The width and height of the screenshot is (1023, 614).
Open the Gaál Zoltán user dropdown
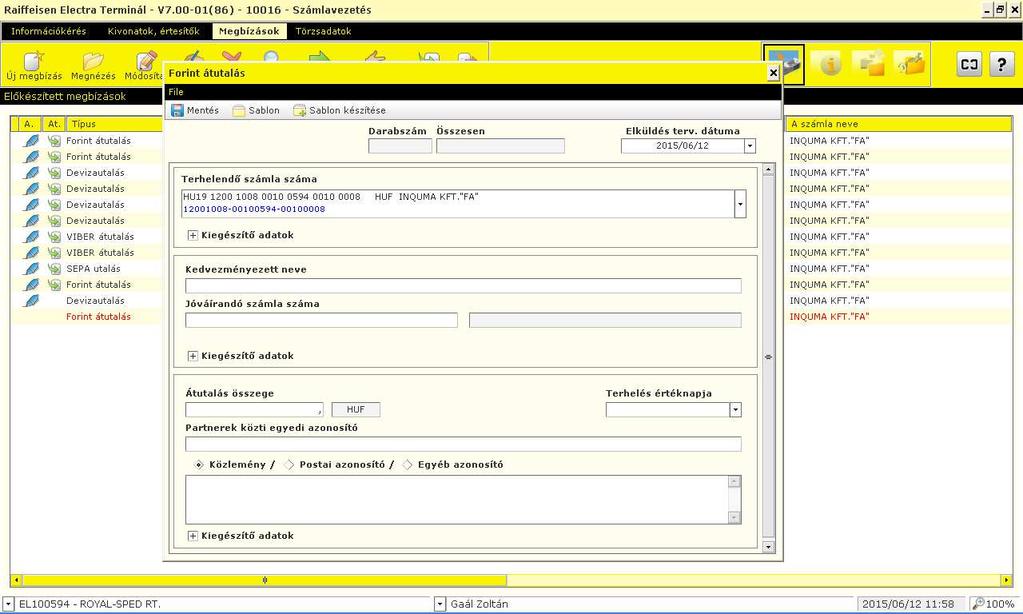[x=440, y=604]
